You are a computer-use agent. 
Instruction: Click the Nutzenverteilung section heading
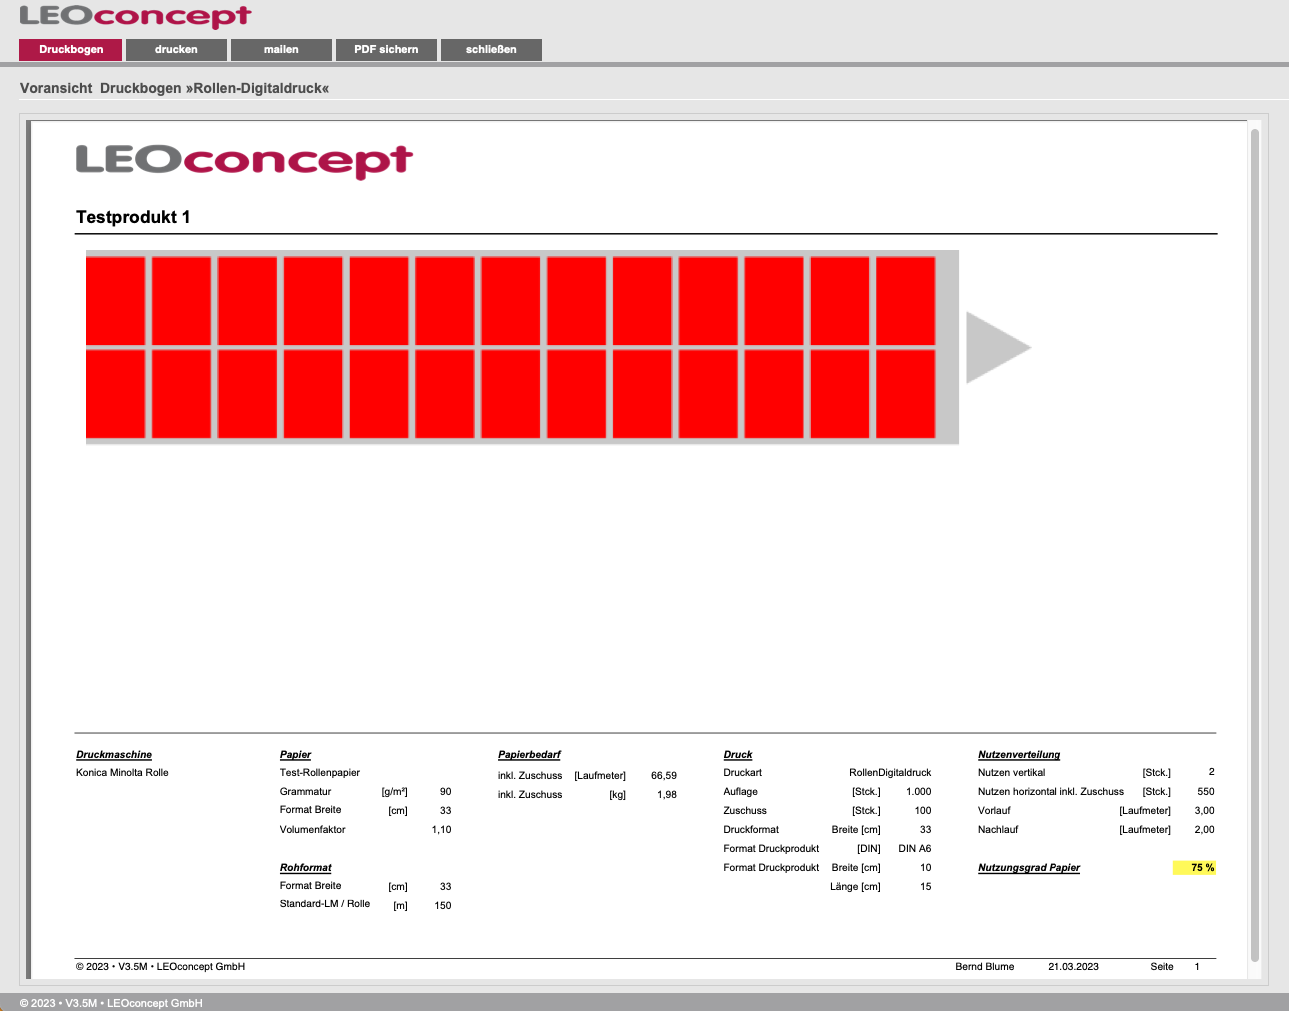(x=1018, y=755)
